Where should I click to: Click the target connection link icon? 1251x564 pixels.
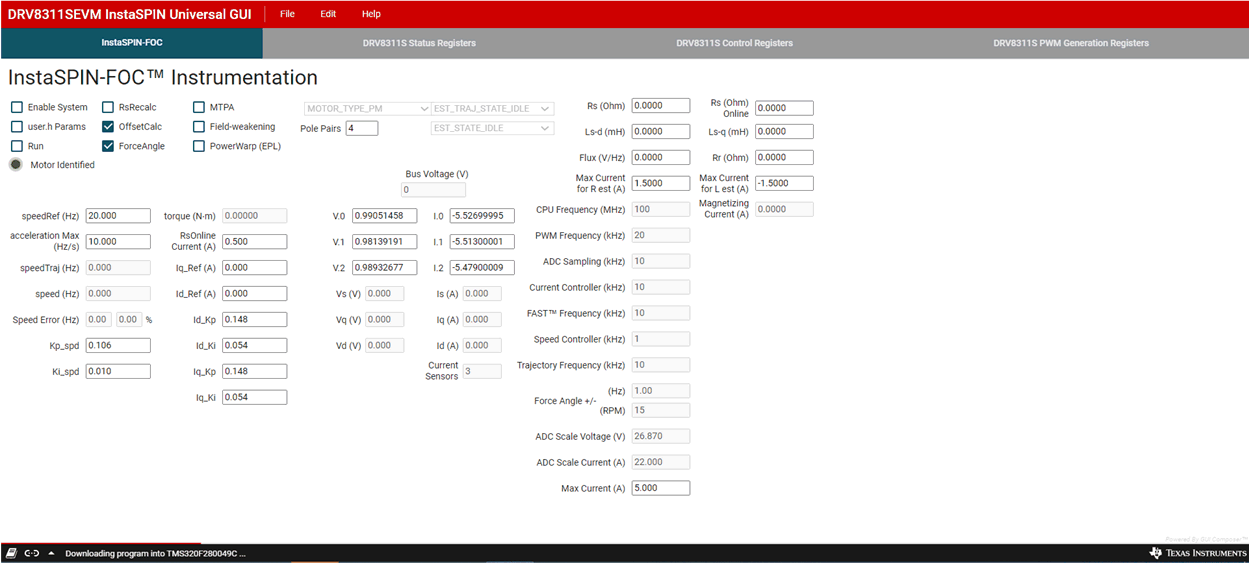click(x=32, y=553)
